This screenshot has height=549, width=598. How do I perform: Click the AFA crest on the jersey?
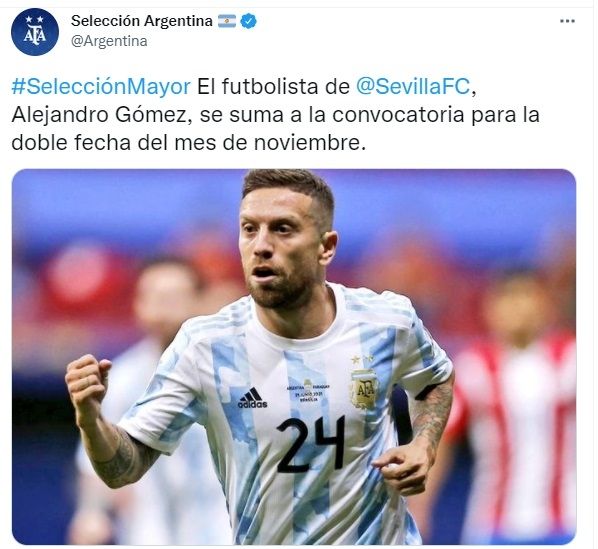364,384
